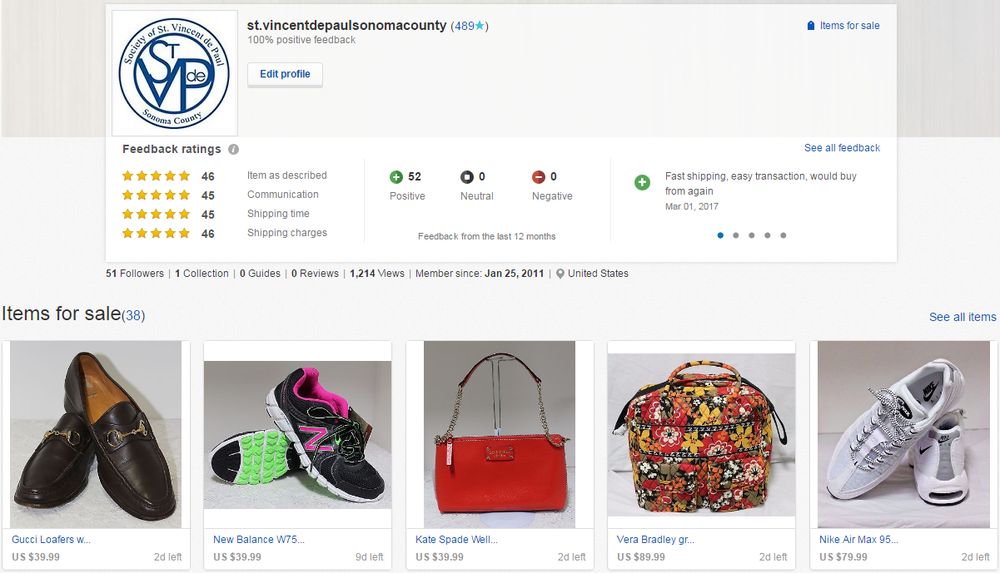Click the st.vincentdepaulsonomacounty username
This screenshot has height=573, width=1000.
346,26
